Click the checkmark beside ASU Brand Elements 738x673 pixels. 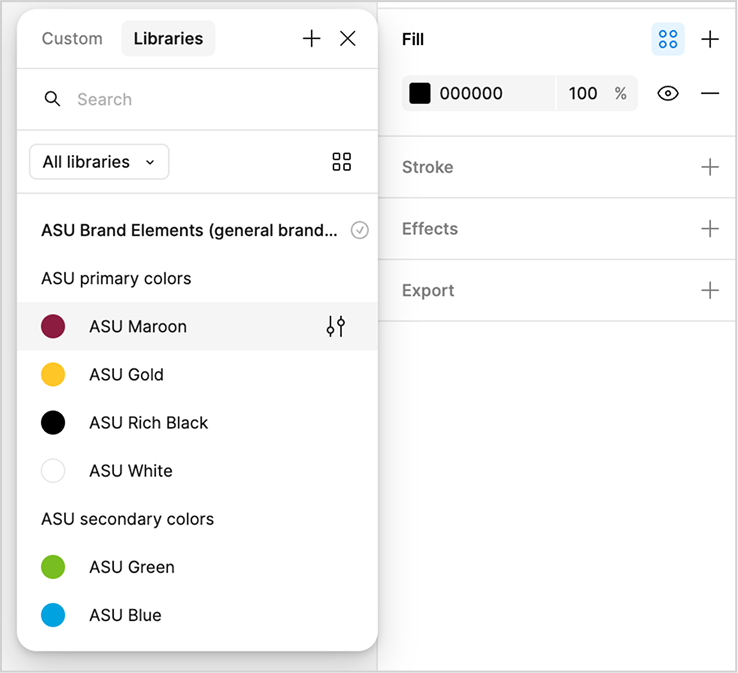coord(360,230)
